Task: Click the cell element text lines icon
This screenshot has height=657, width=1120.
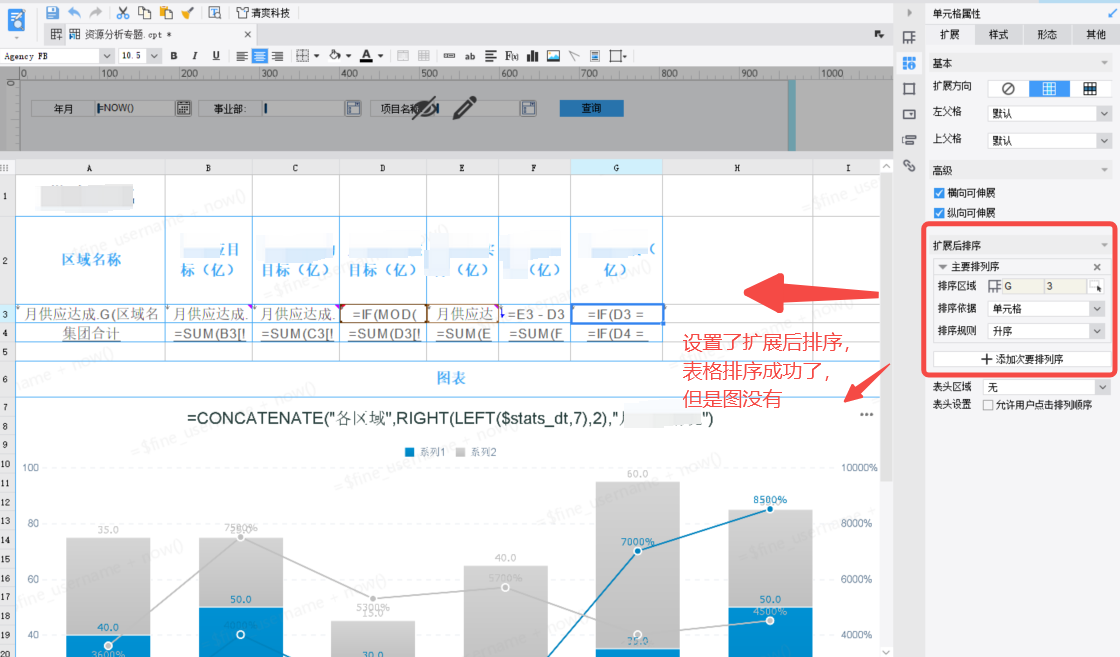Action: pyautogui.click(x=491, y=56)
